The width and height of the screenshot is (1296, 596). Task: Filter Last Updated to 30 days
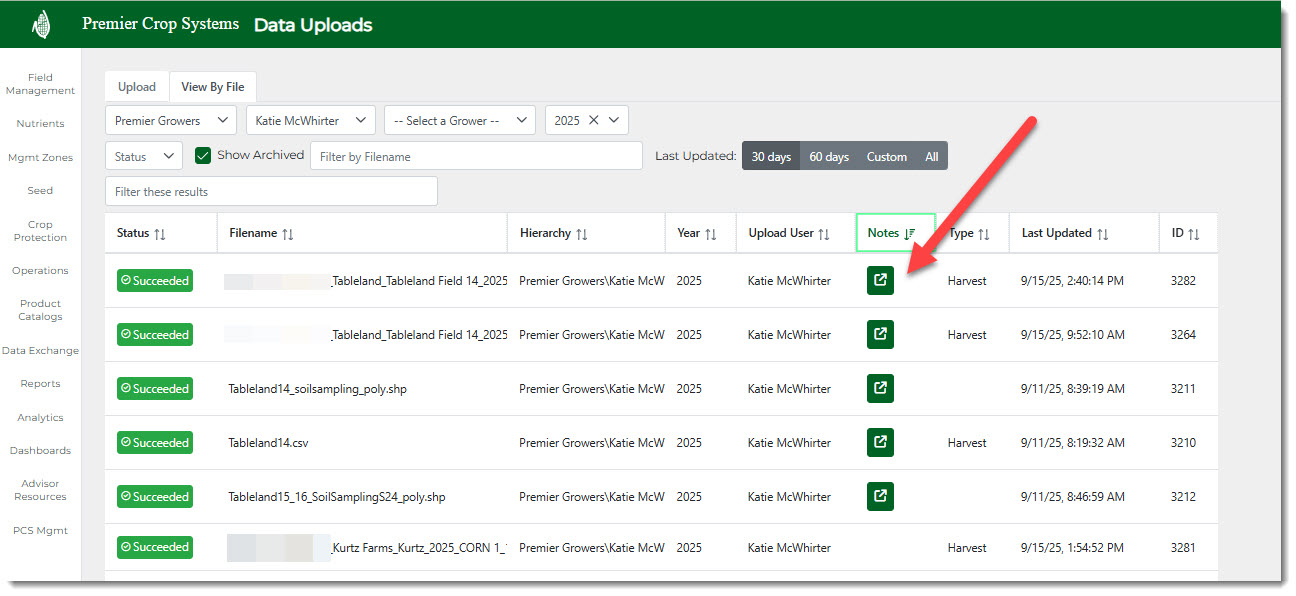(x=771, y=156)
